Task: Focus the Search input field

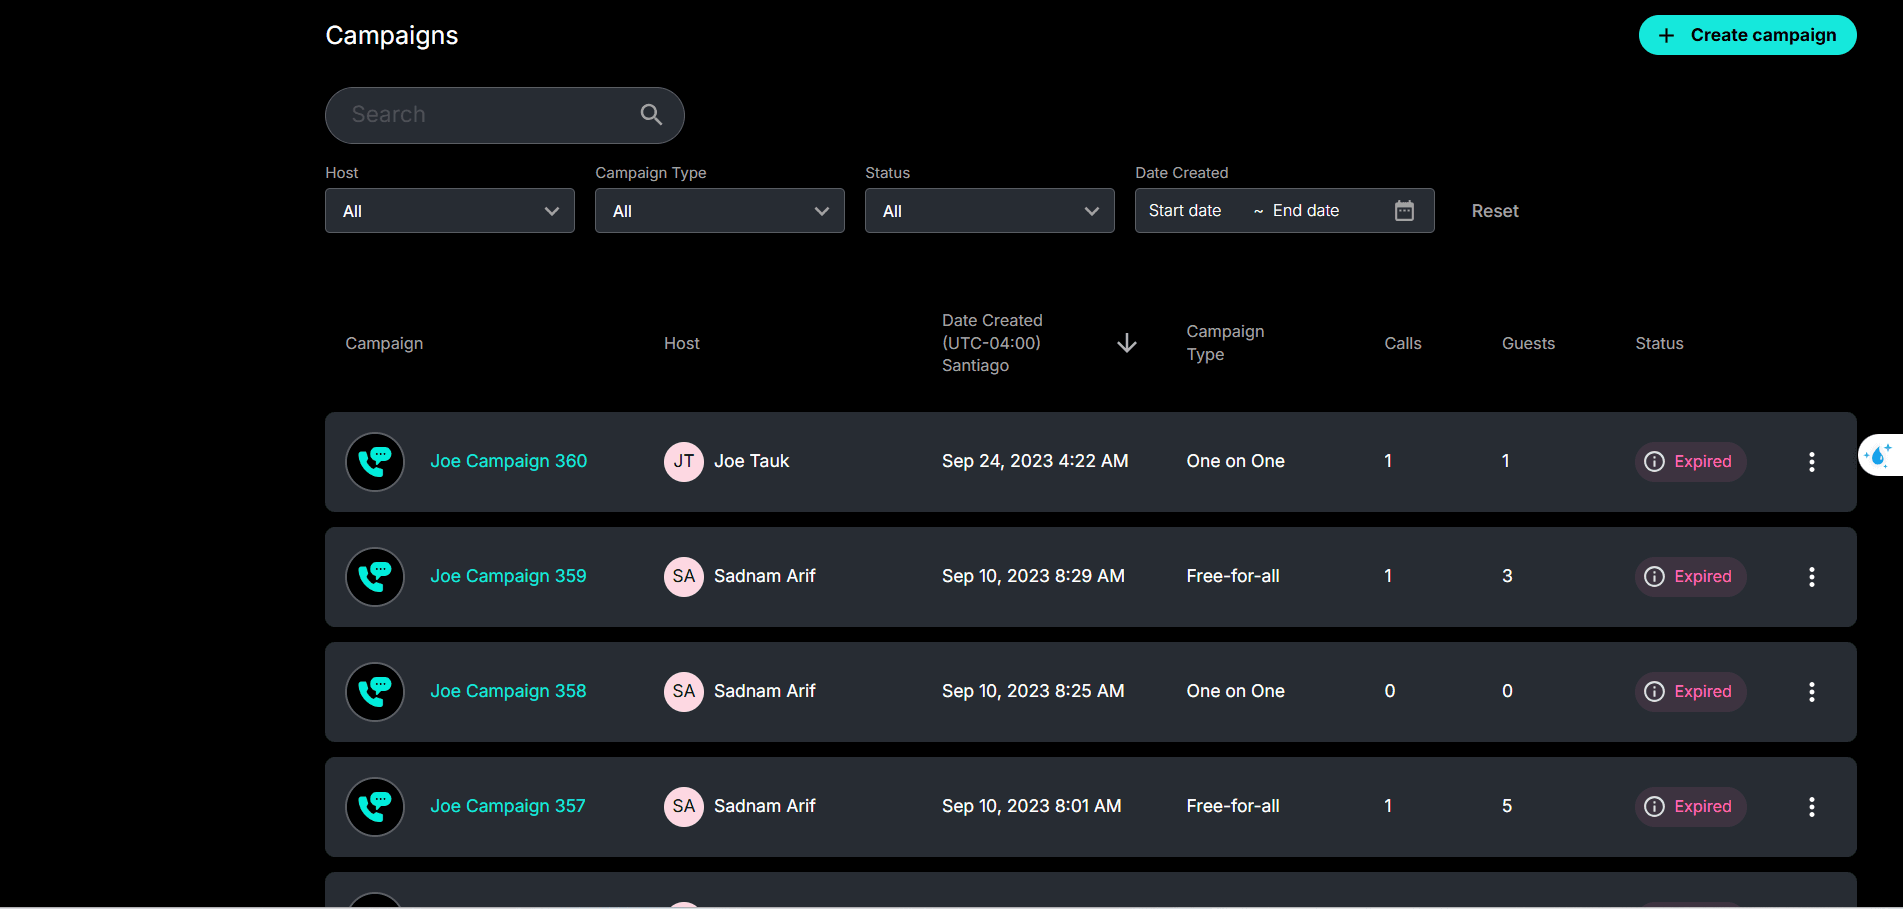Action: 504,115
